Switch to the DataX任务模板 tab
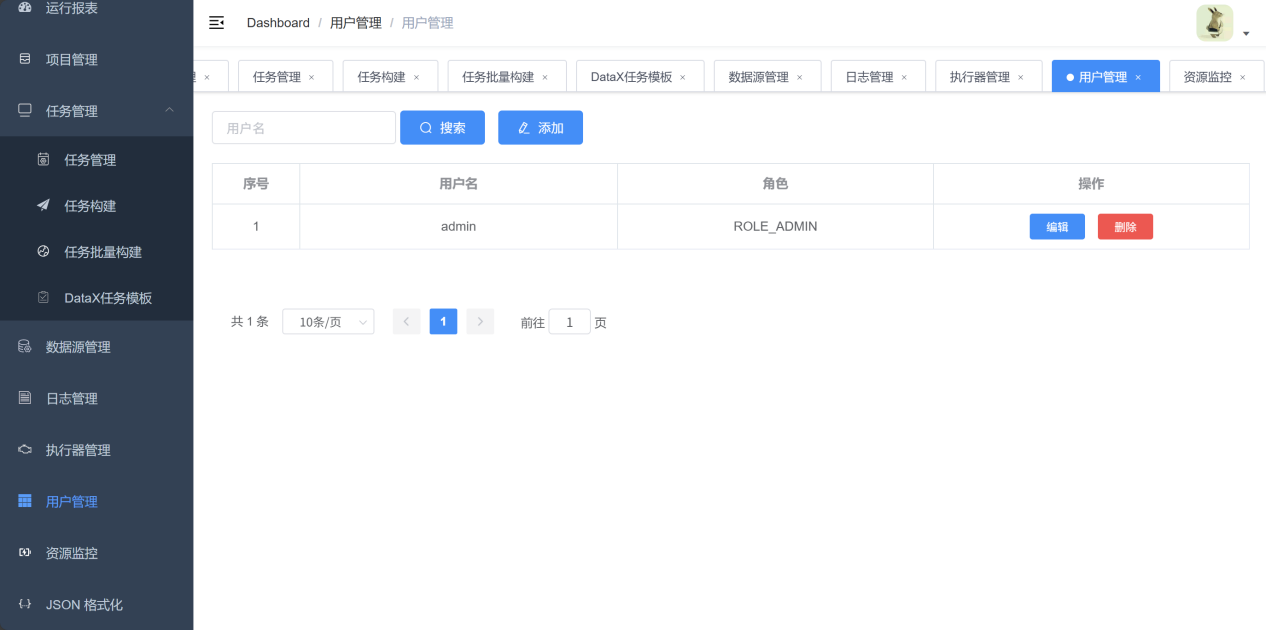 coord(631,77)
